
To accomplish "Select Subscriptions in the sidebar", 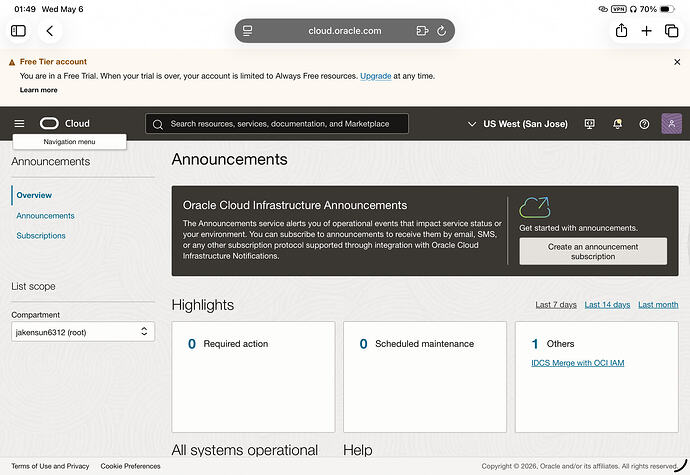I will click(x=41, y=236).
